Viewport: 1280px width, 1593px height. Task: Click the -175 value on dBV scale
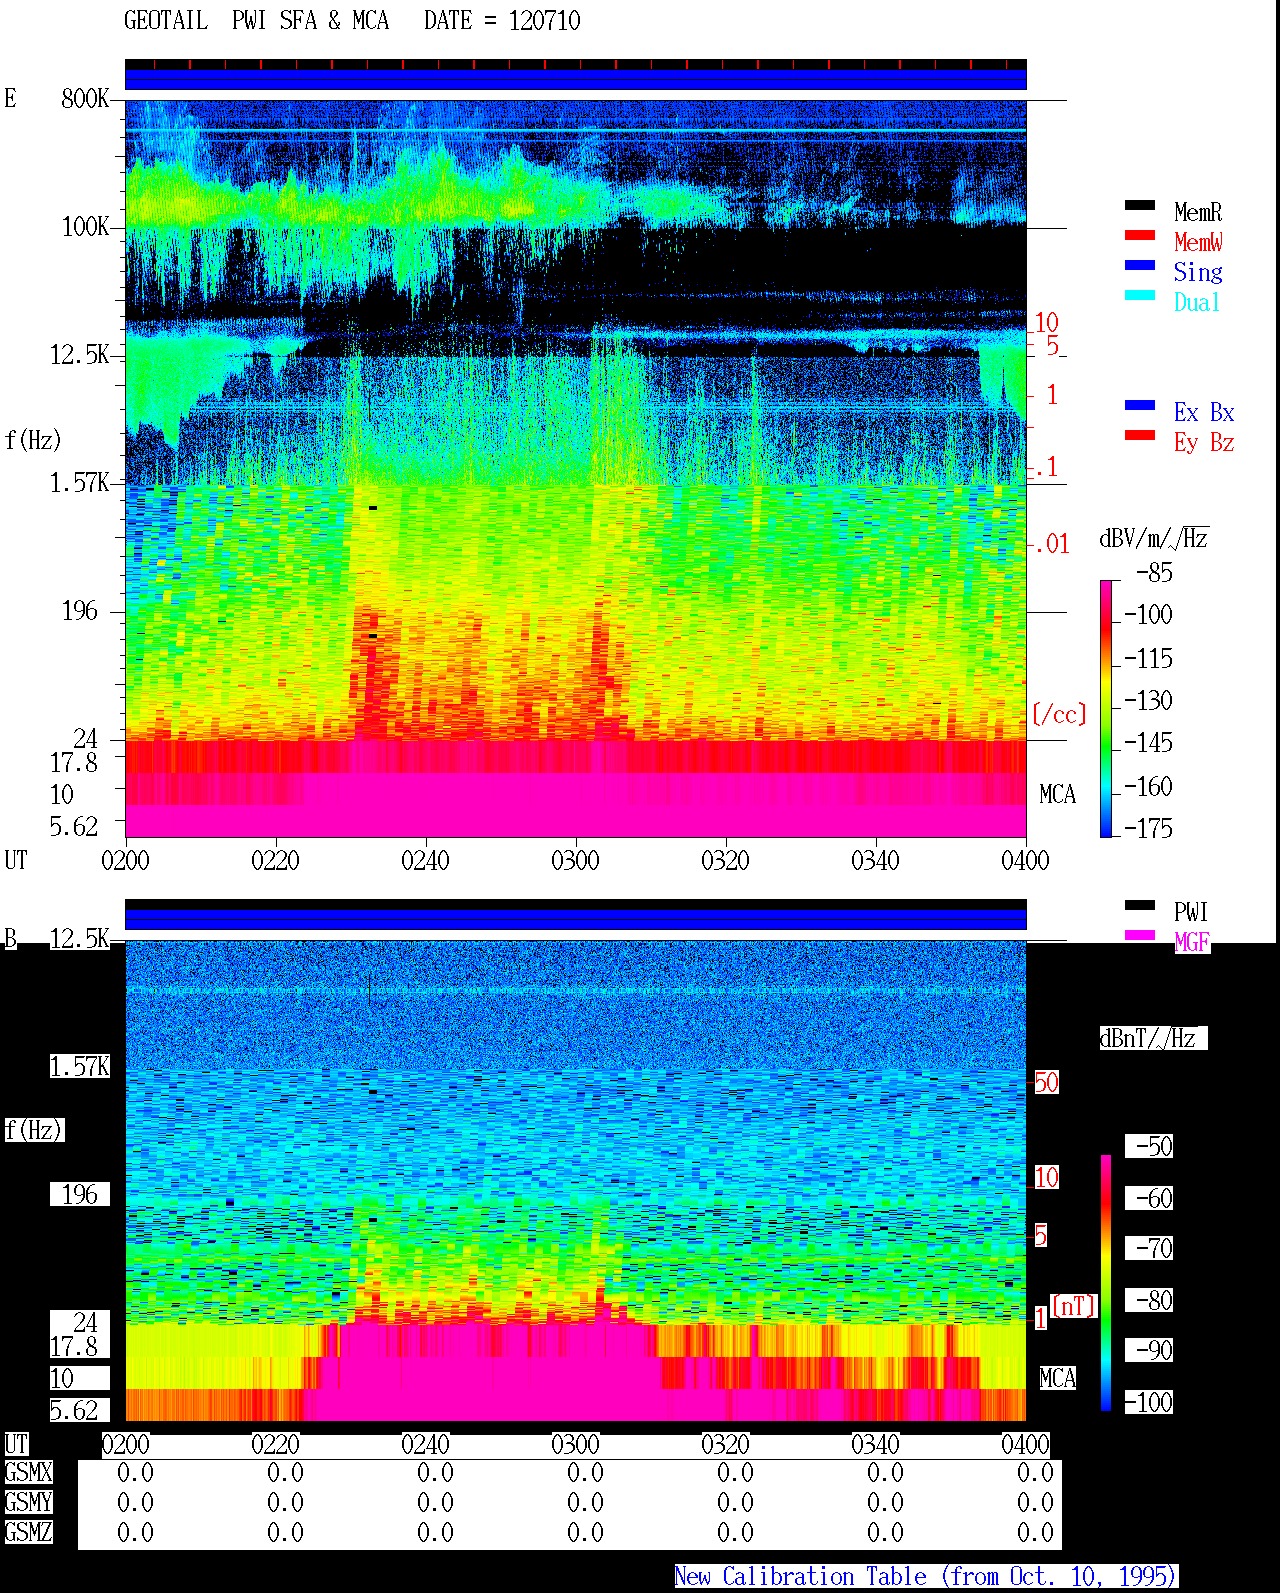point(1149,829)
